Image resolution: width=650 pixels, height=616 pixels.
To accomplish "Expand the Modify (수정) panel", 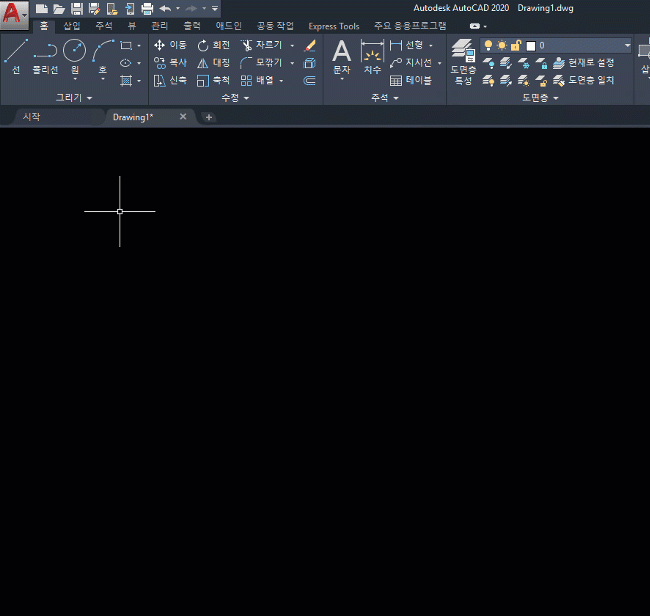I will (x=235, y=98).
